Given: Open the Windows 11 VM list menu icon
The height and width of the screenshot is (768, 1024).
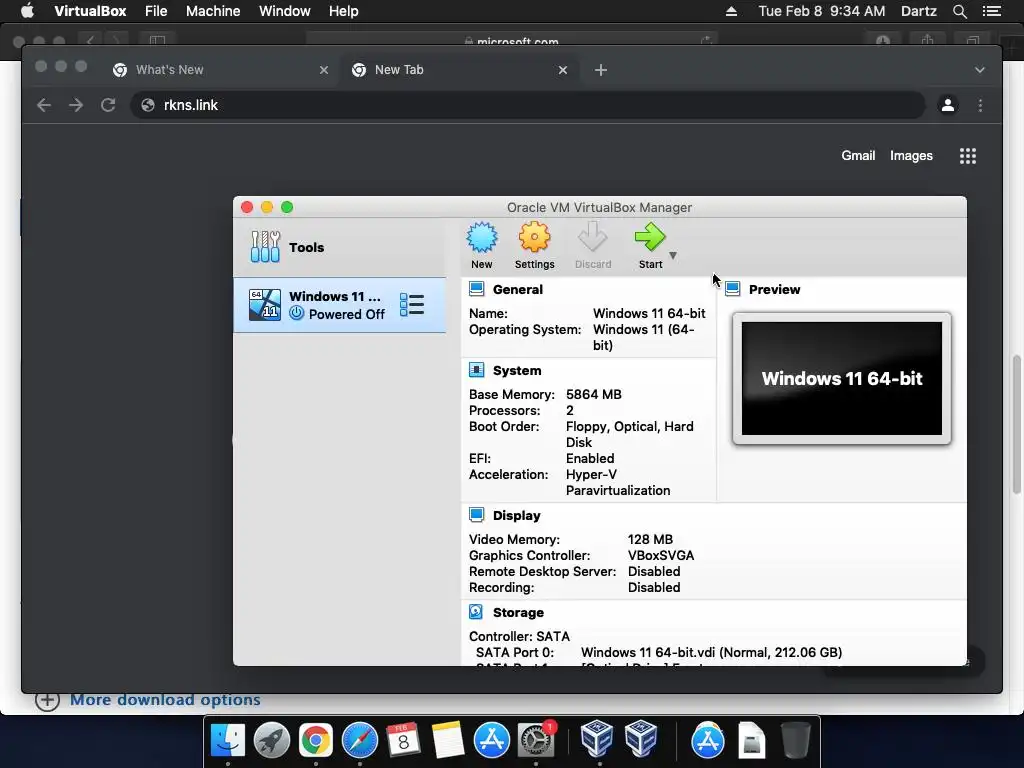Looking at the screenshot, I should click(x=412, y=305).
